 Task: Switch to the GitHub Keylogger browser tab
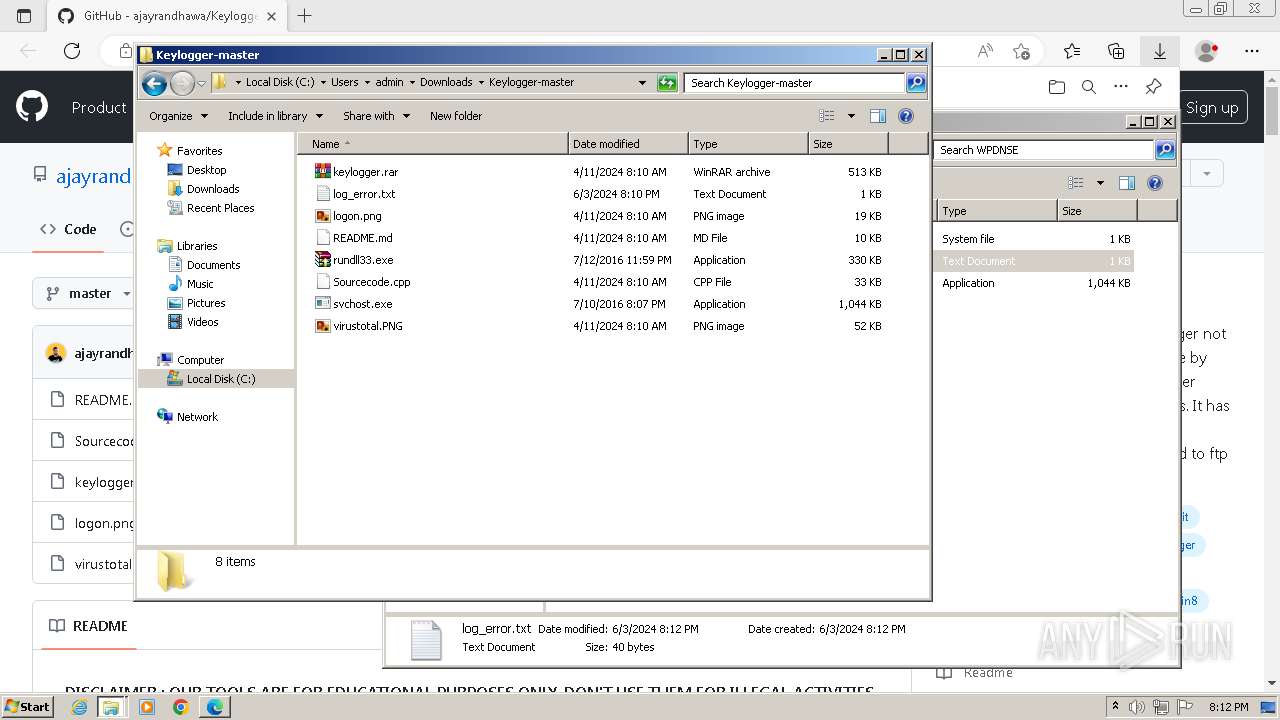pos(170,16)
